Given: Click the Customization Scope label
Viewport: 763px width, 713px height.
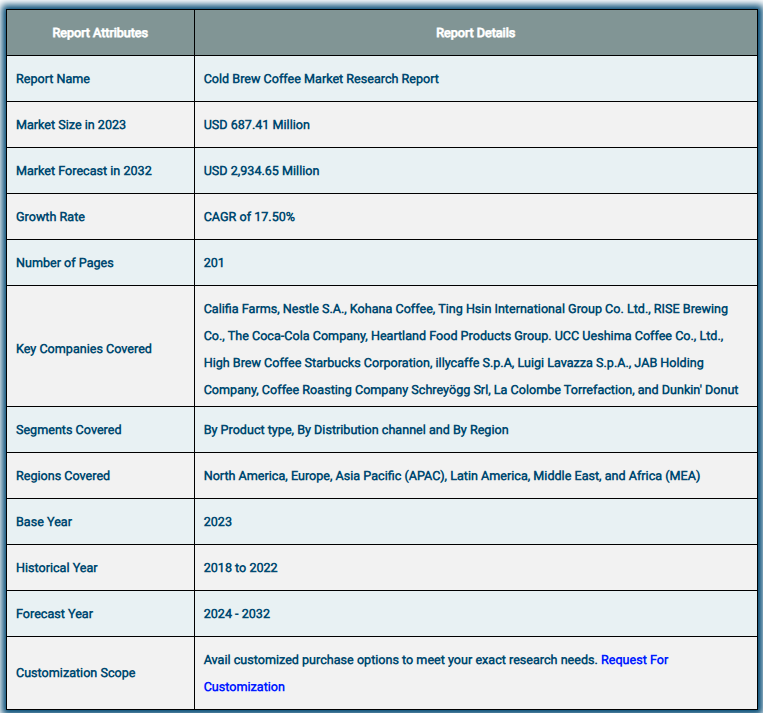Looking at the screenshot, I should click(75, 673).
